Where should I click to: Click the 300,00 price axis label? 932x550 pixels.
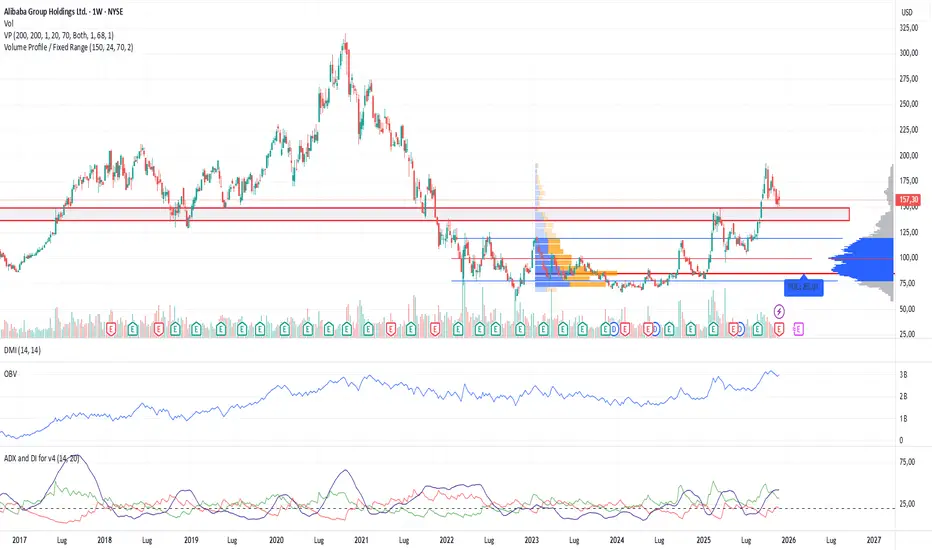pyautogui.click(x=909, y=53)
